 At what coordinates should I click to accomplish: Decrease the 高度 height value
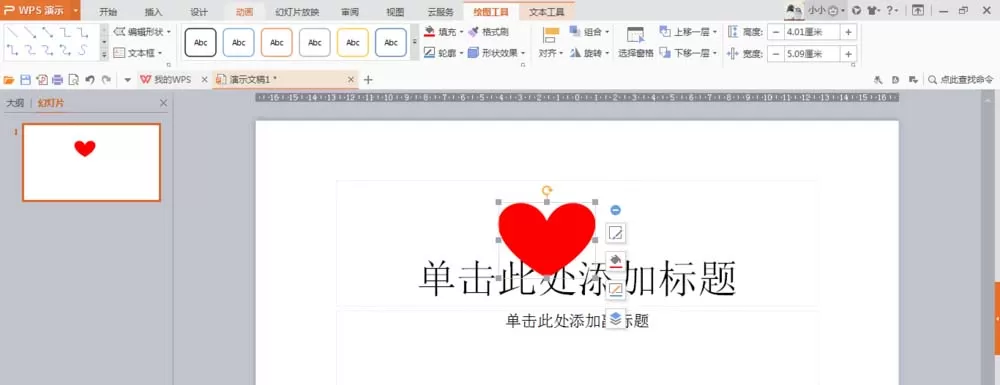776,32
